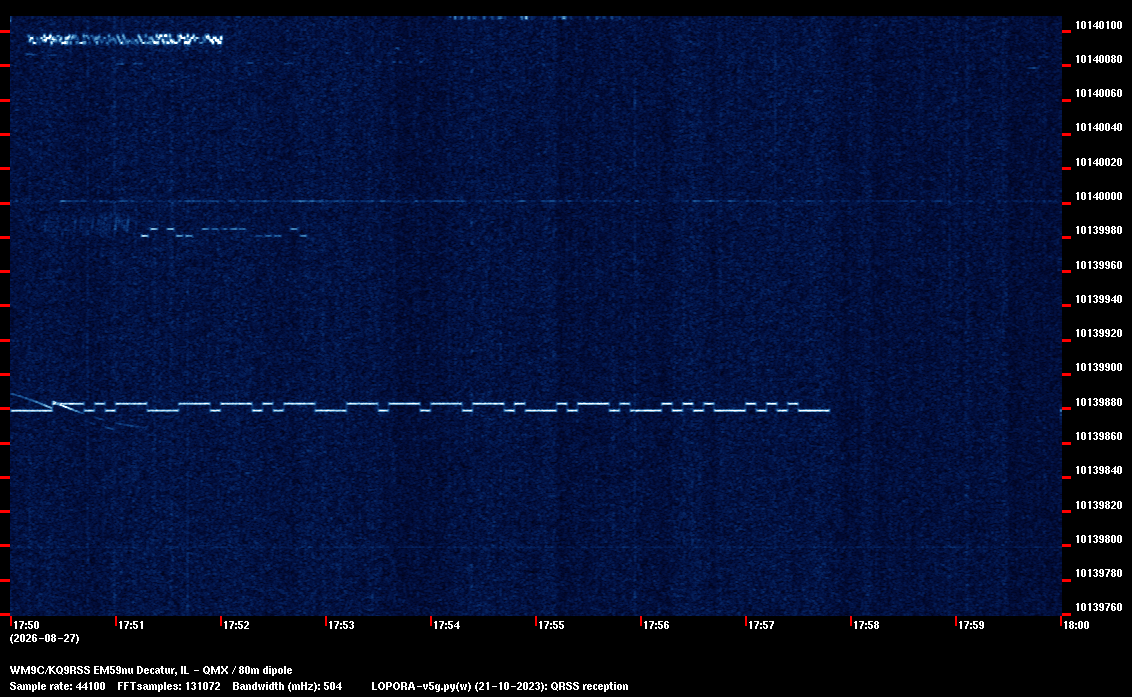Click the LOPORA-v5g.py QRSS reception text

(x=500, y=686)
